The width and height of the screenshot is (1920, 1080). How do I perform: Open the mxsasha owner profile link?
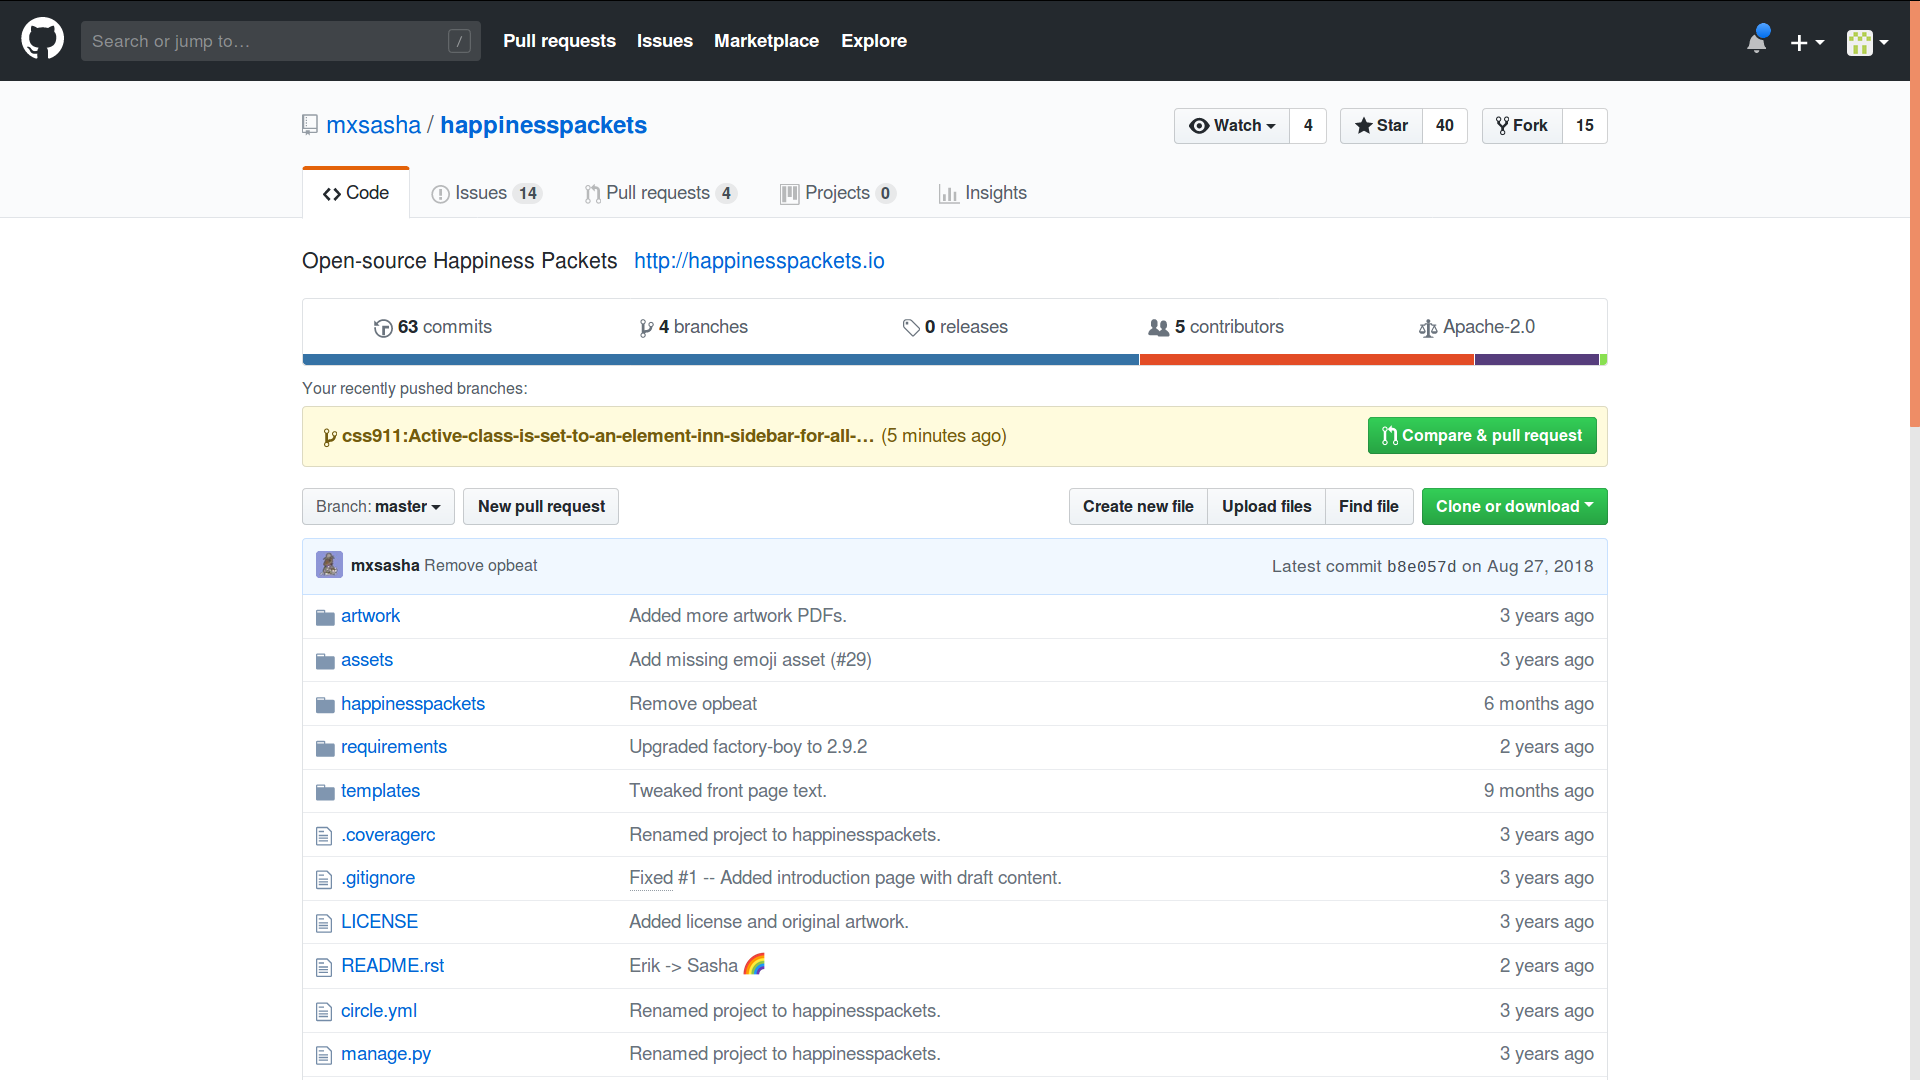tap(373, 125)
